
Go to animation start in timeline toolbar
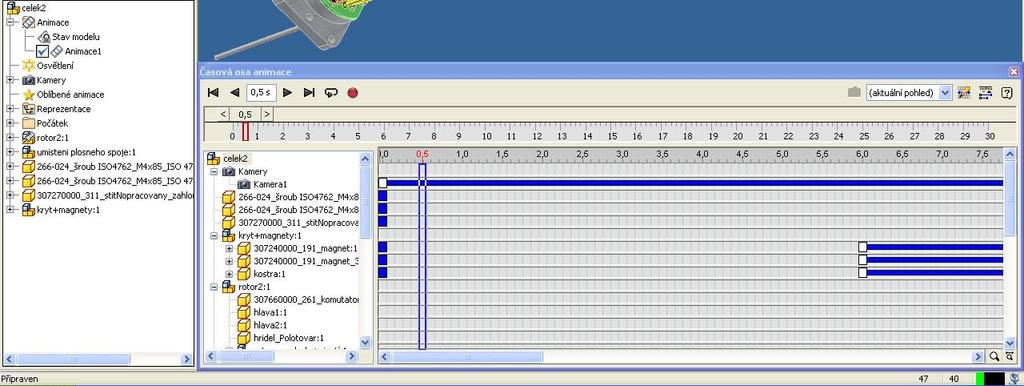pos(213,93)
